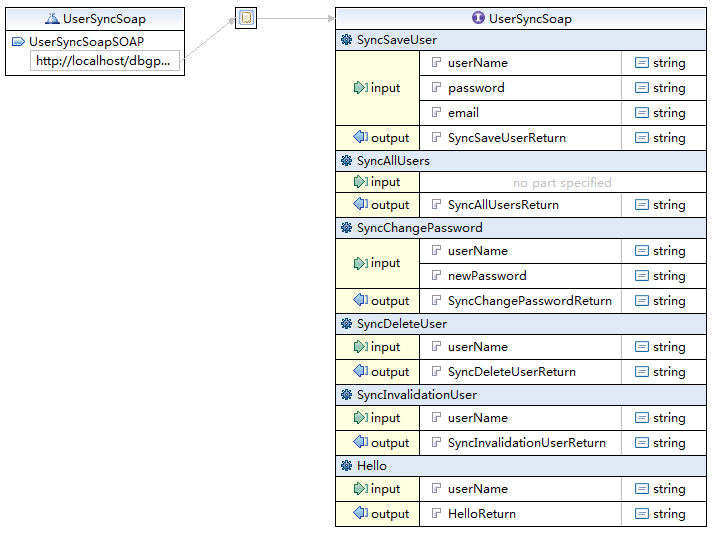Select the SyncChangePasswordReturn output part

tap(529, 301)
